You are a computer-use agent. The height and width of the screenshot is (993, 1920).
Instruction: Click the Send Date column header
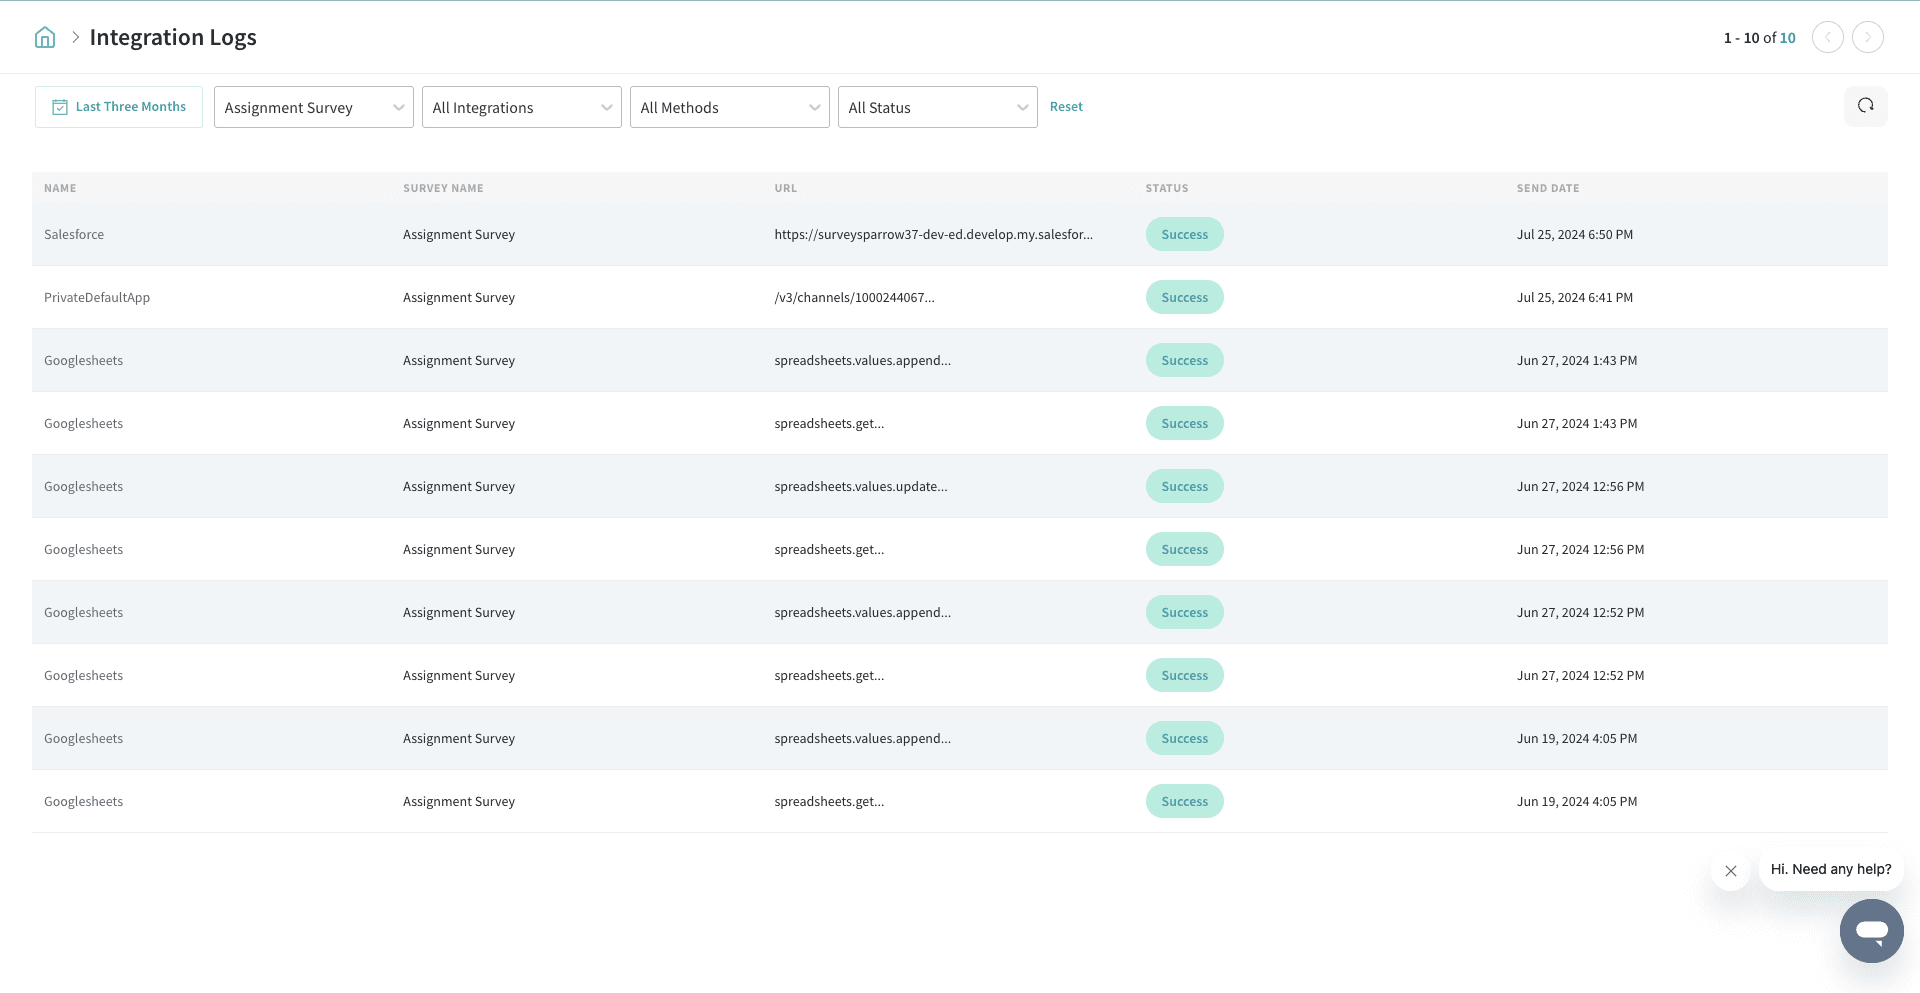1547,188
